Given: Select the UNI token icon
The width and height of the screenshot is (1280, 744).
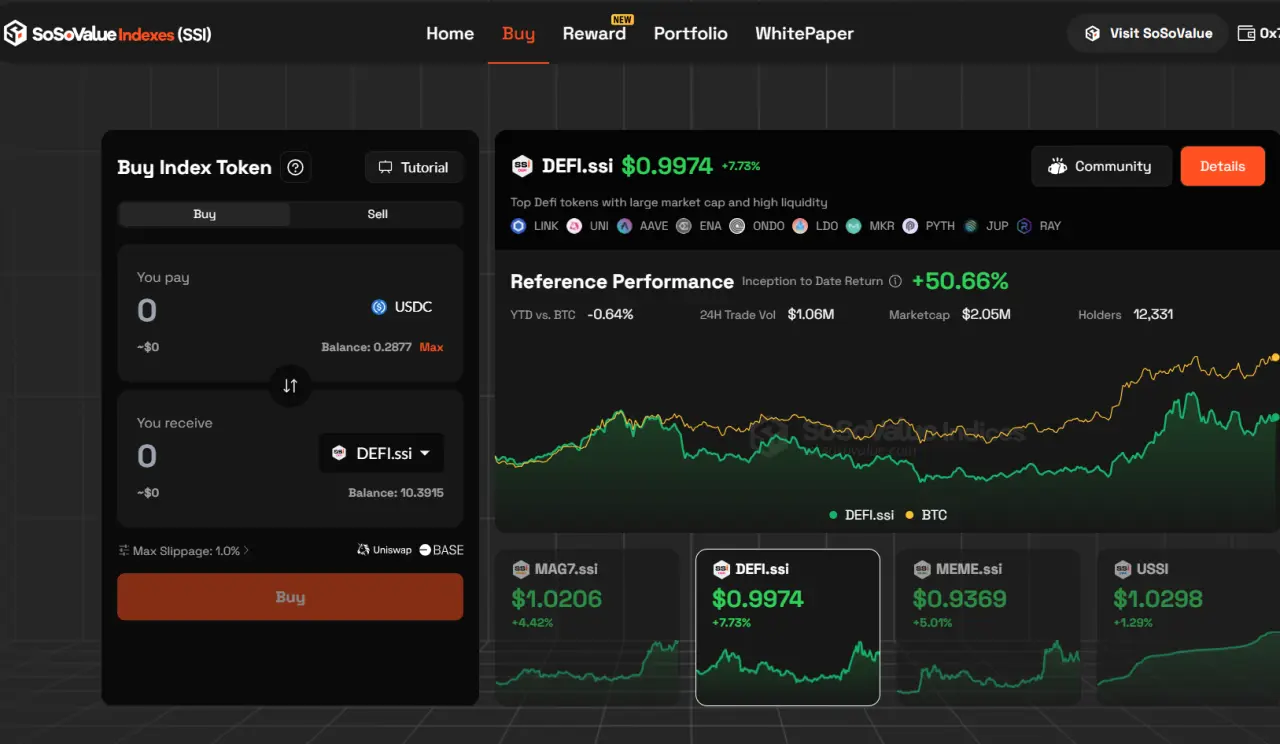Looking at the screenshot, I should (574, 226).
